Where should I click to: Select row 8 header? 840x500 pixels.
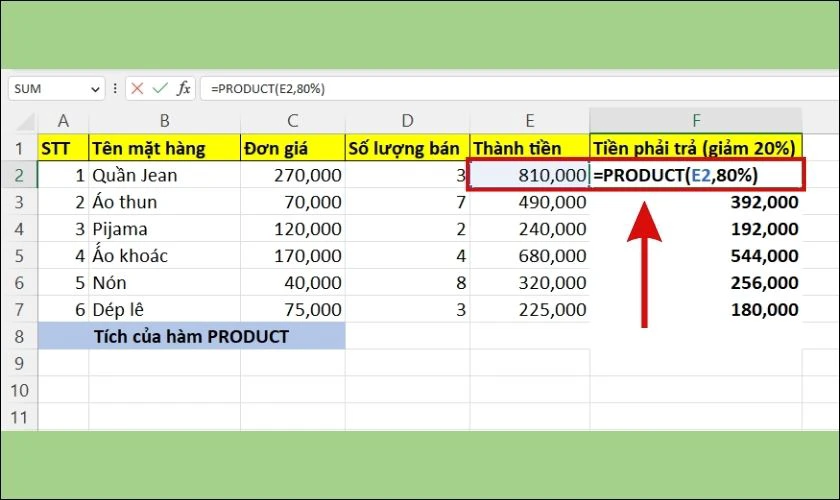pos(19,336)
